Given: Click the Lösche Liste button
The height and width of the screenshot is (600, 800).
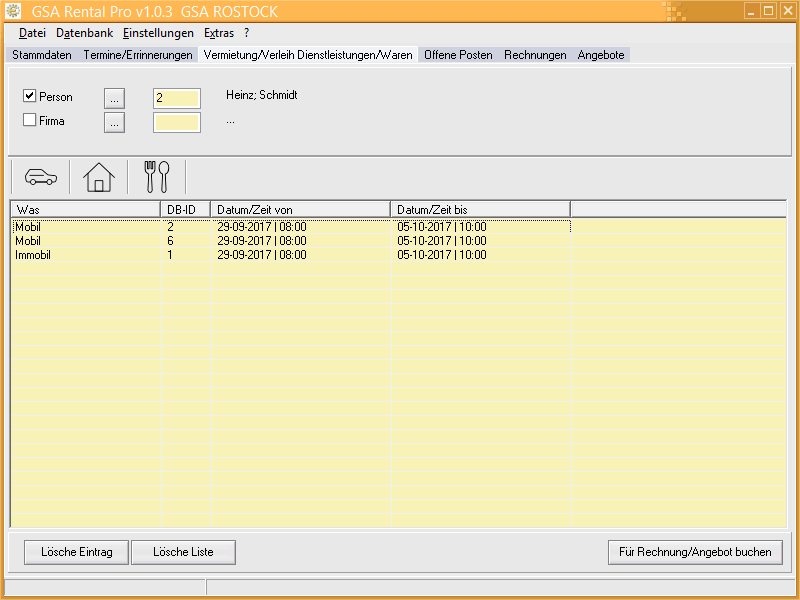Looking at the screenshot, I should [x=185, y=552].
